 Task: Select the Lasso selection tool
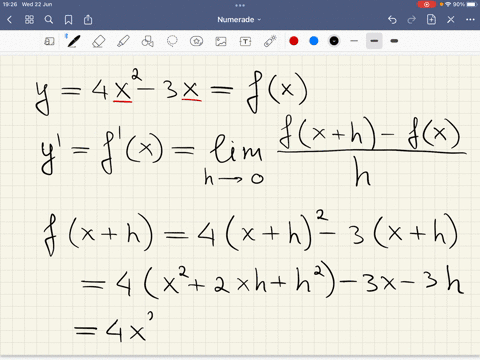(x=172, y=41)
